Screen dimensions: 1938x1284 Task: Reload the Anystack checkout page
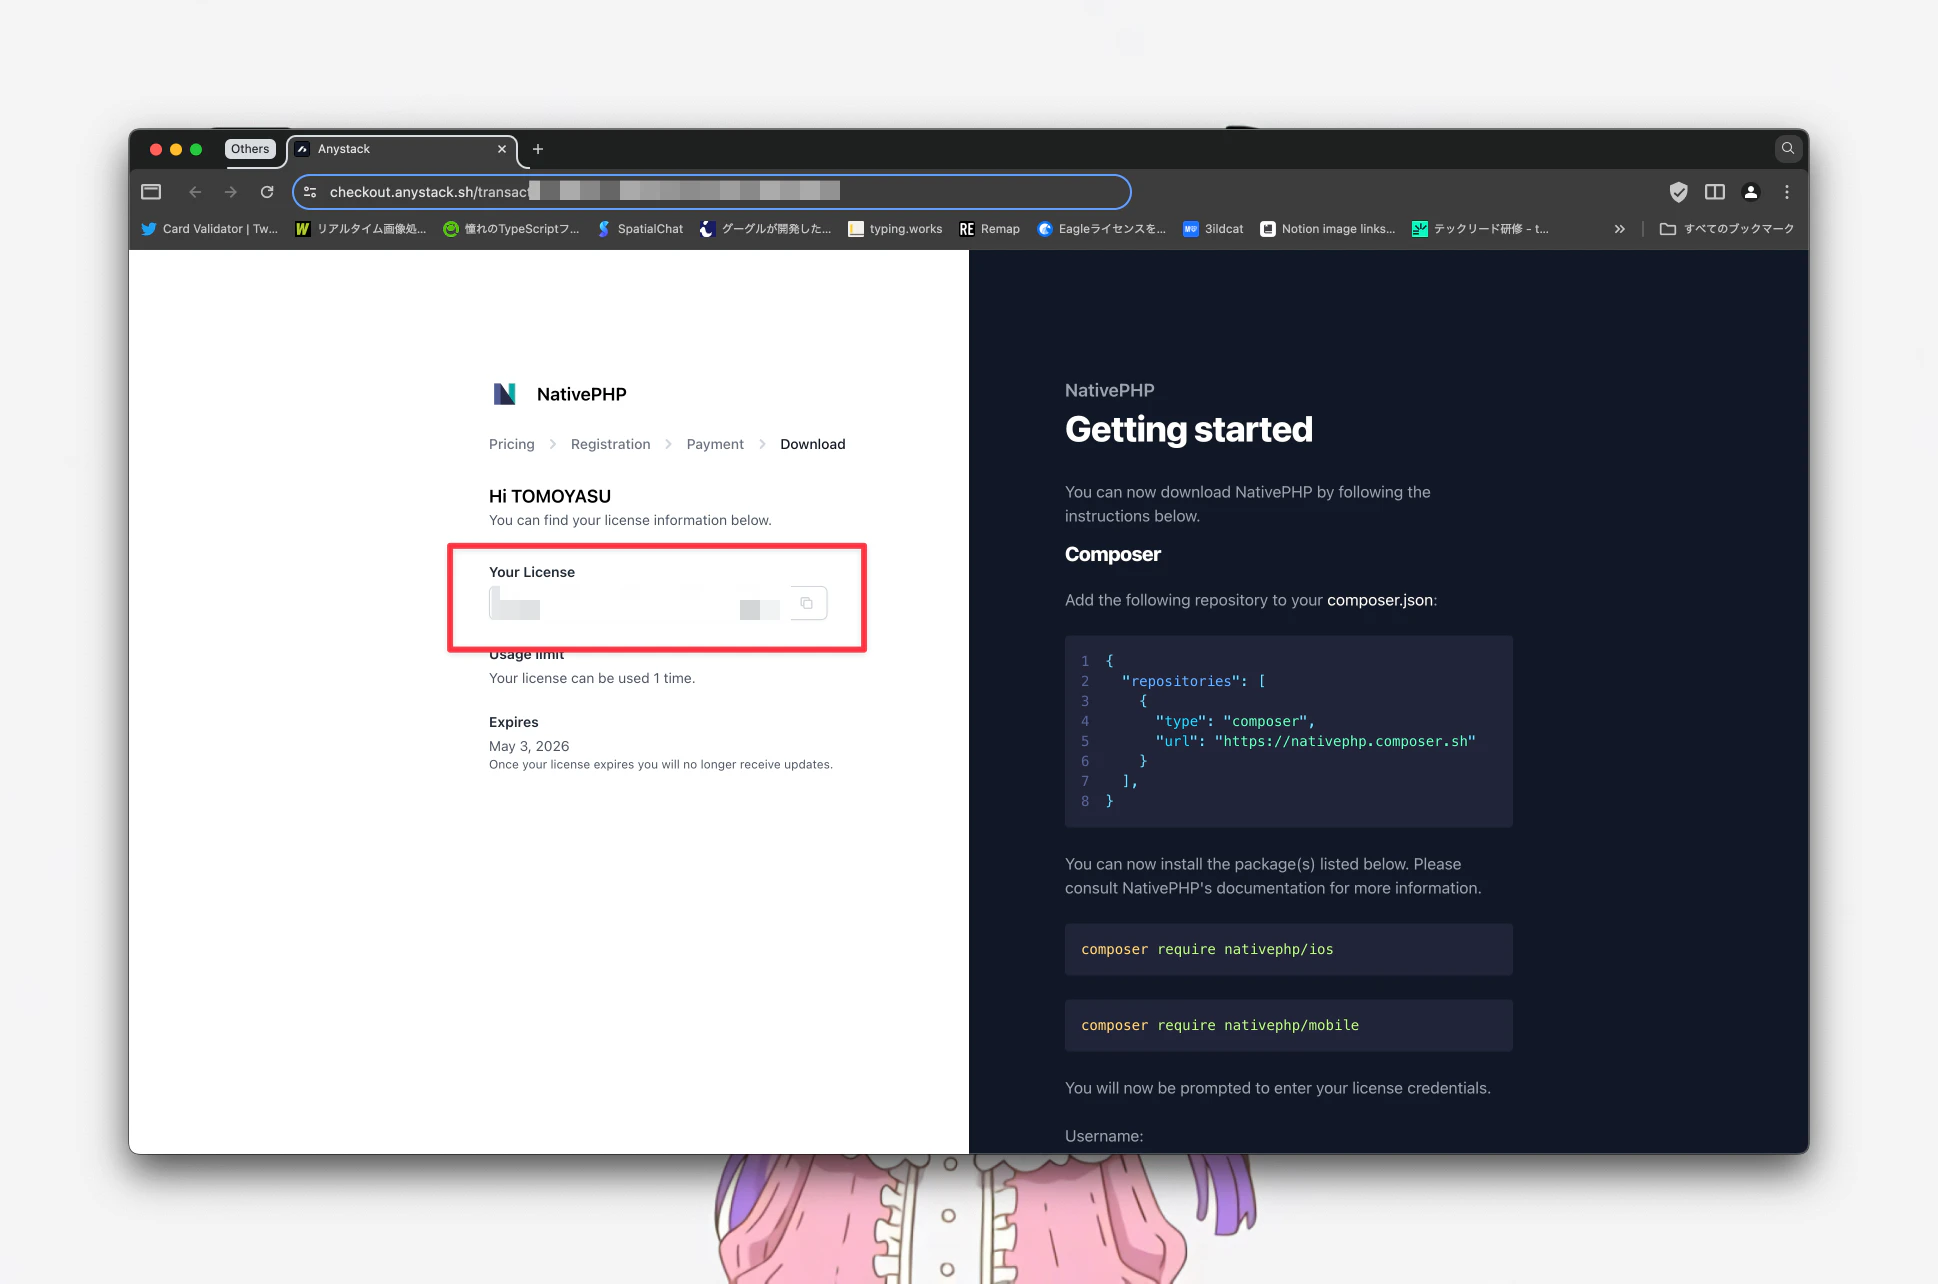[x=267, y=192]
